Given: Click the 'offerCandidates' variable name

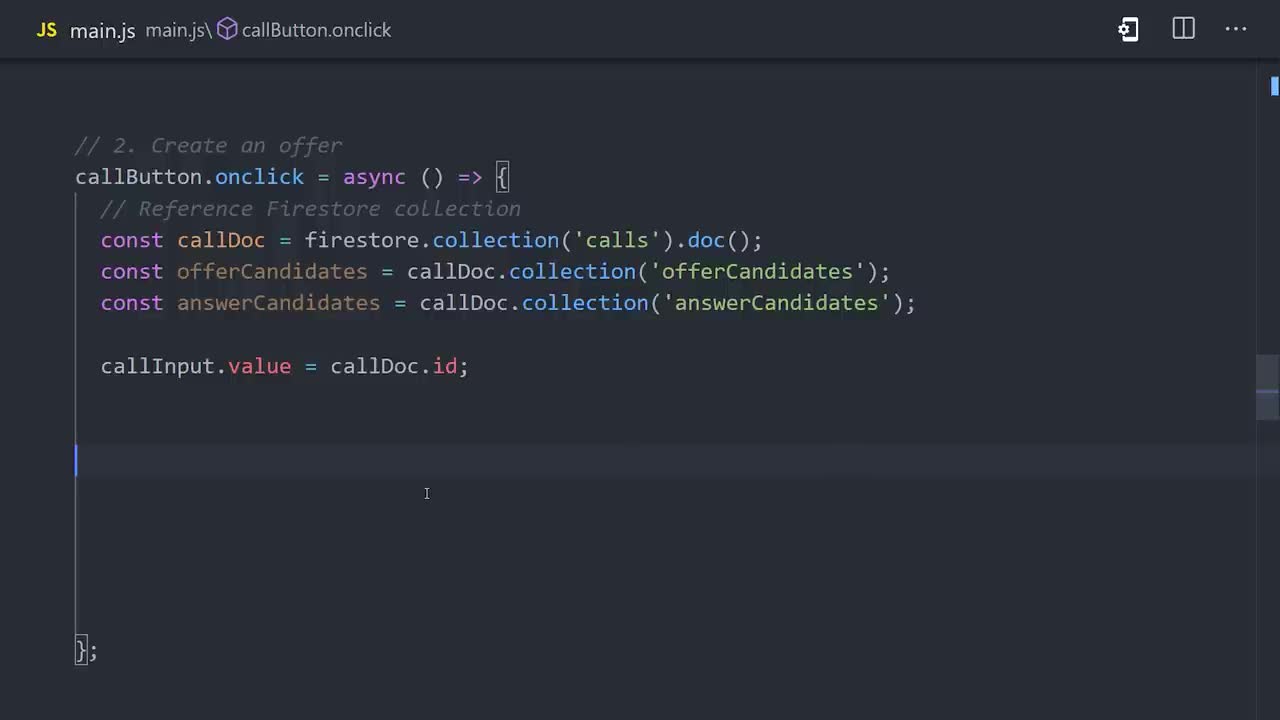Looking at the screenshot, I should click(272, 271).
